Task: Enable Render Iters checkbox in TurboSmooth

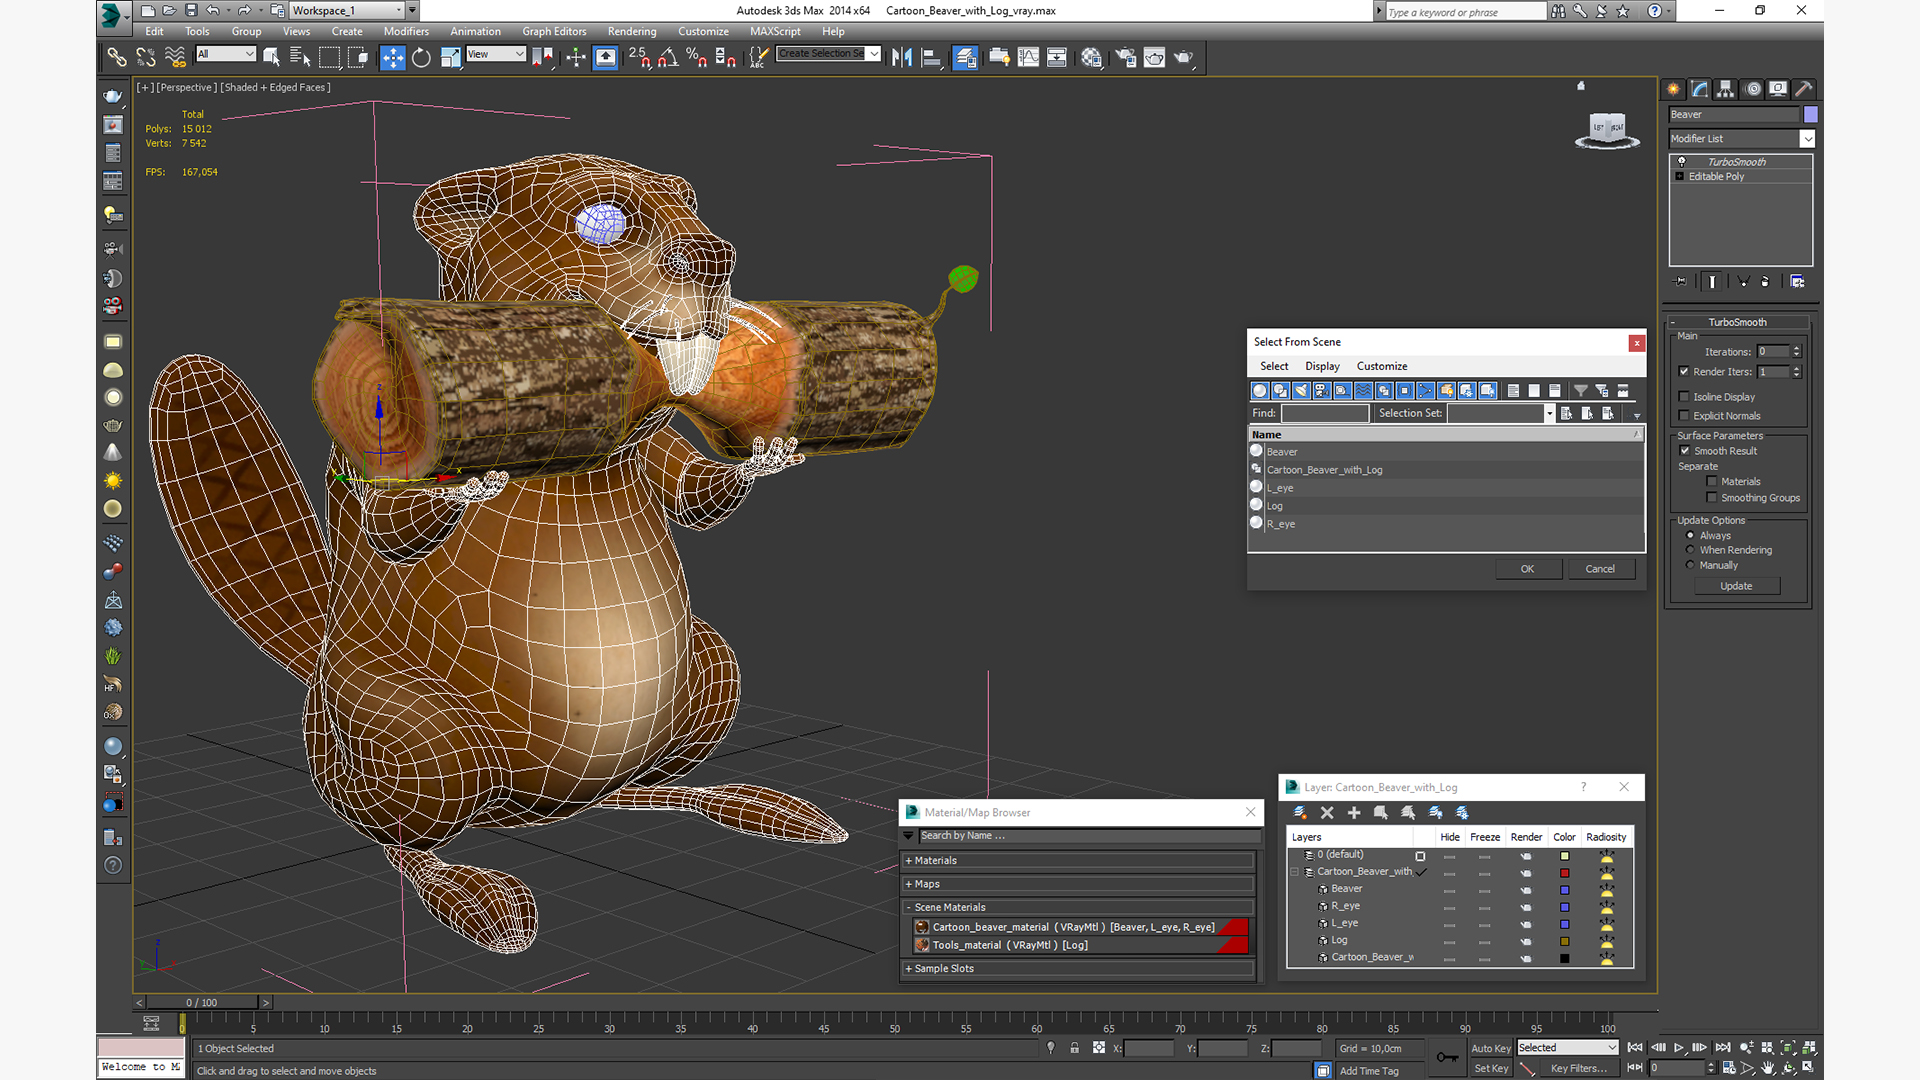Action: 1685,371
